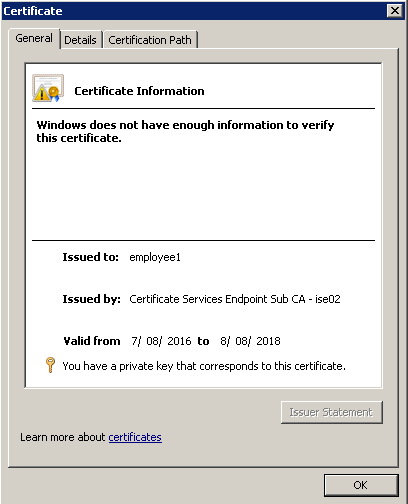Click the Issued to label

pos(91,257)
